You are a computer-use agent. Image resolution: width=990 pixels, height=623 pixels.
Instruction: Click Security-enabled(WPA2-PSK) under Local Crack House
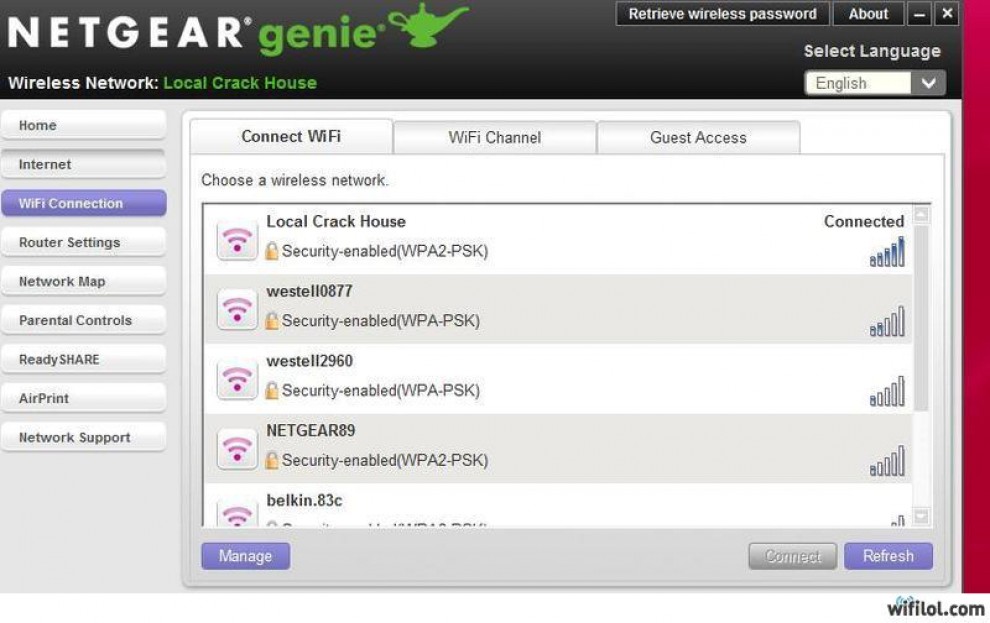click(x=385, y=251)
